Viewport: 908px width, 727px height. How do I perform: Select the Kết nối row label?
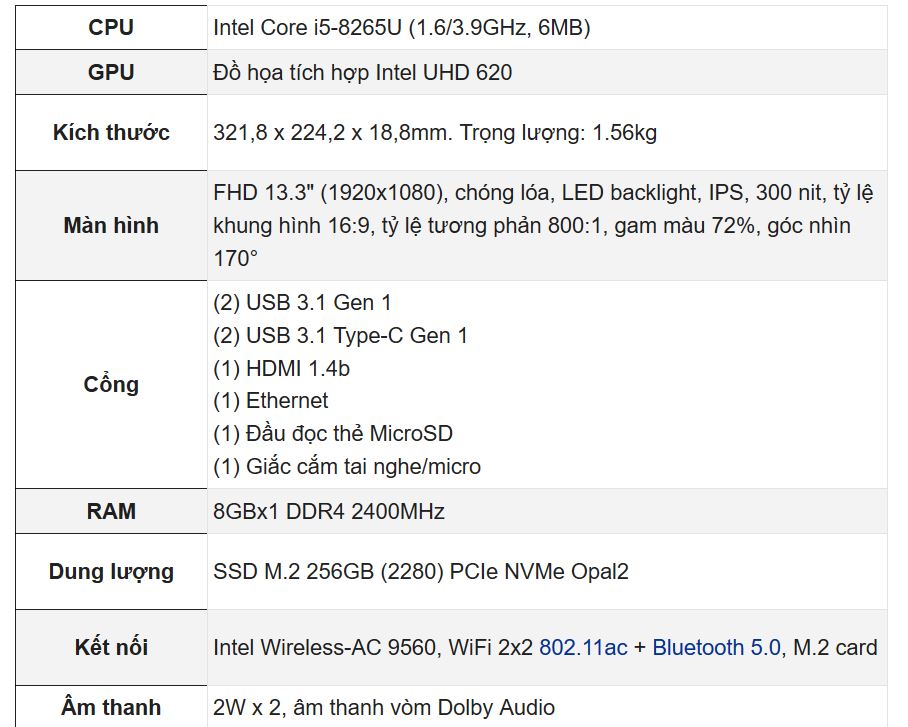pos(111,648)
